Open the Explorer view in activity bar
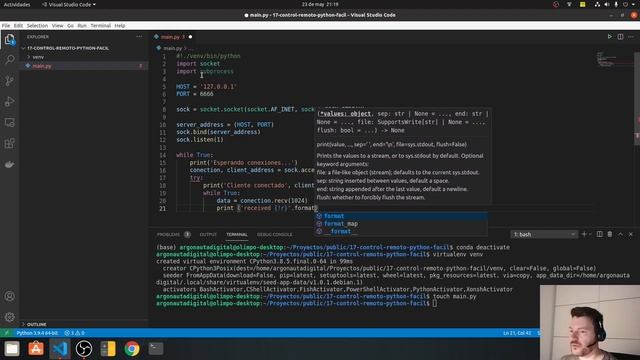 coord(10,40)
